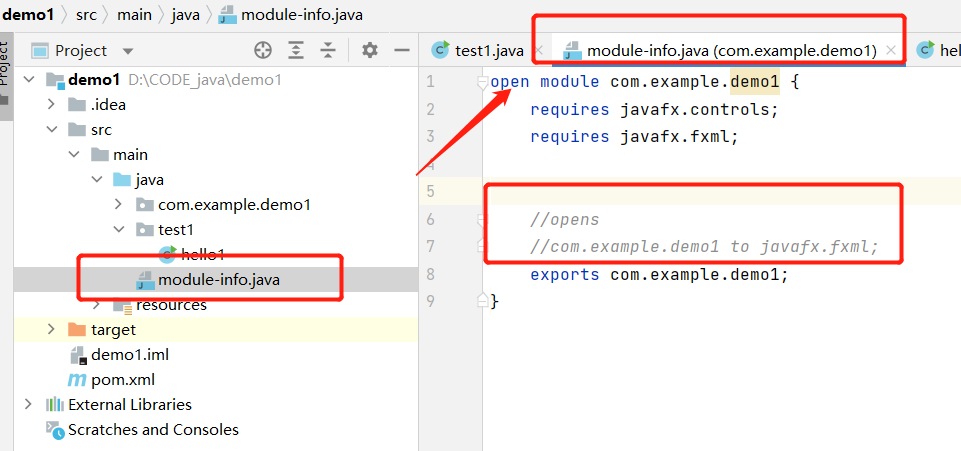Collapse the test1 package
961x451 pixels.
[119, 230]
